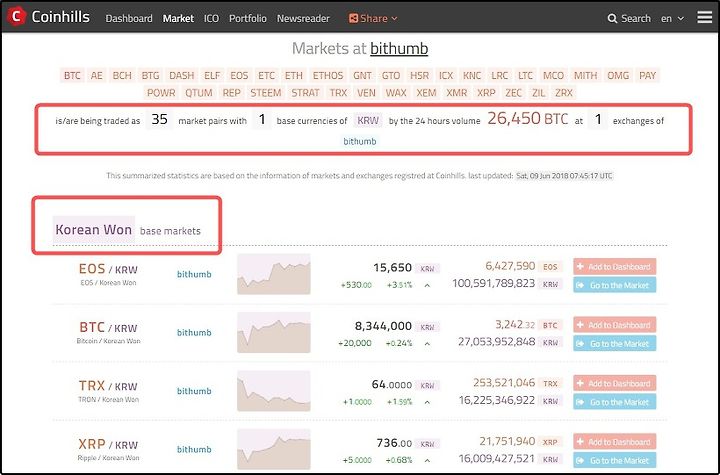This screenshot has width=720, height=475.
Task: Open the ICO nav item
Action: [x=211, y=18]
